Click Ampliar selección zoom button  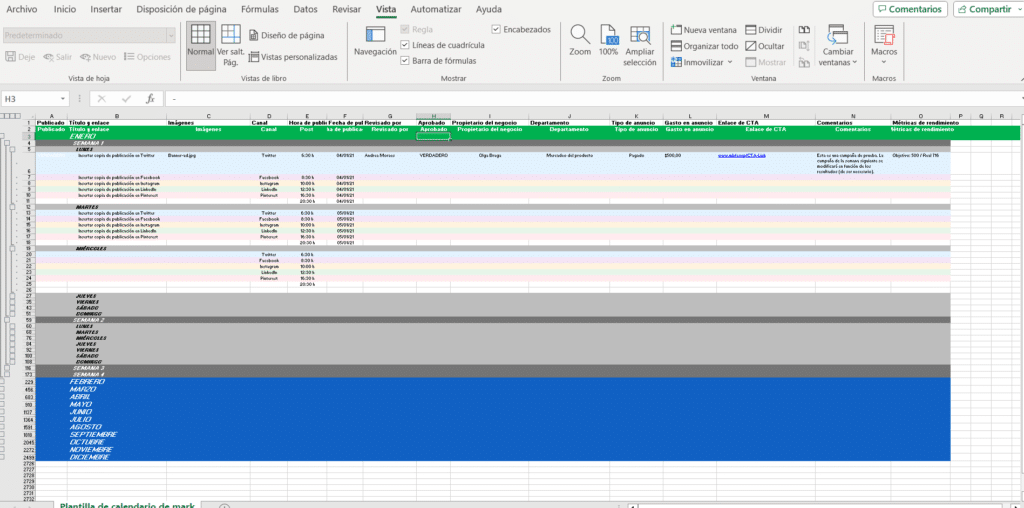(x=639, y=46)
